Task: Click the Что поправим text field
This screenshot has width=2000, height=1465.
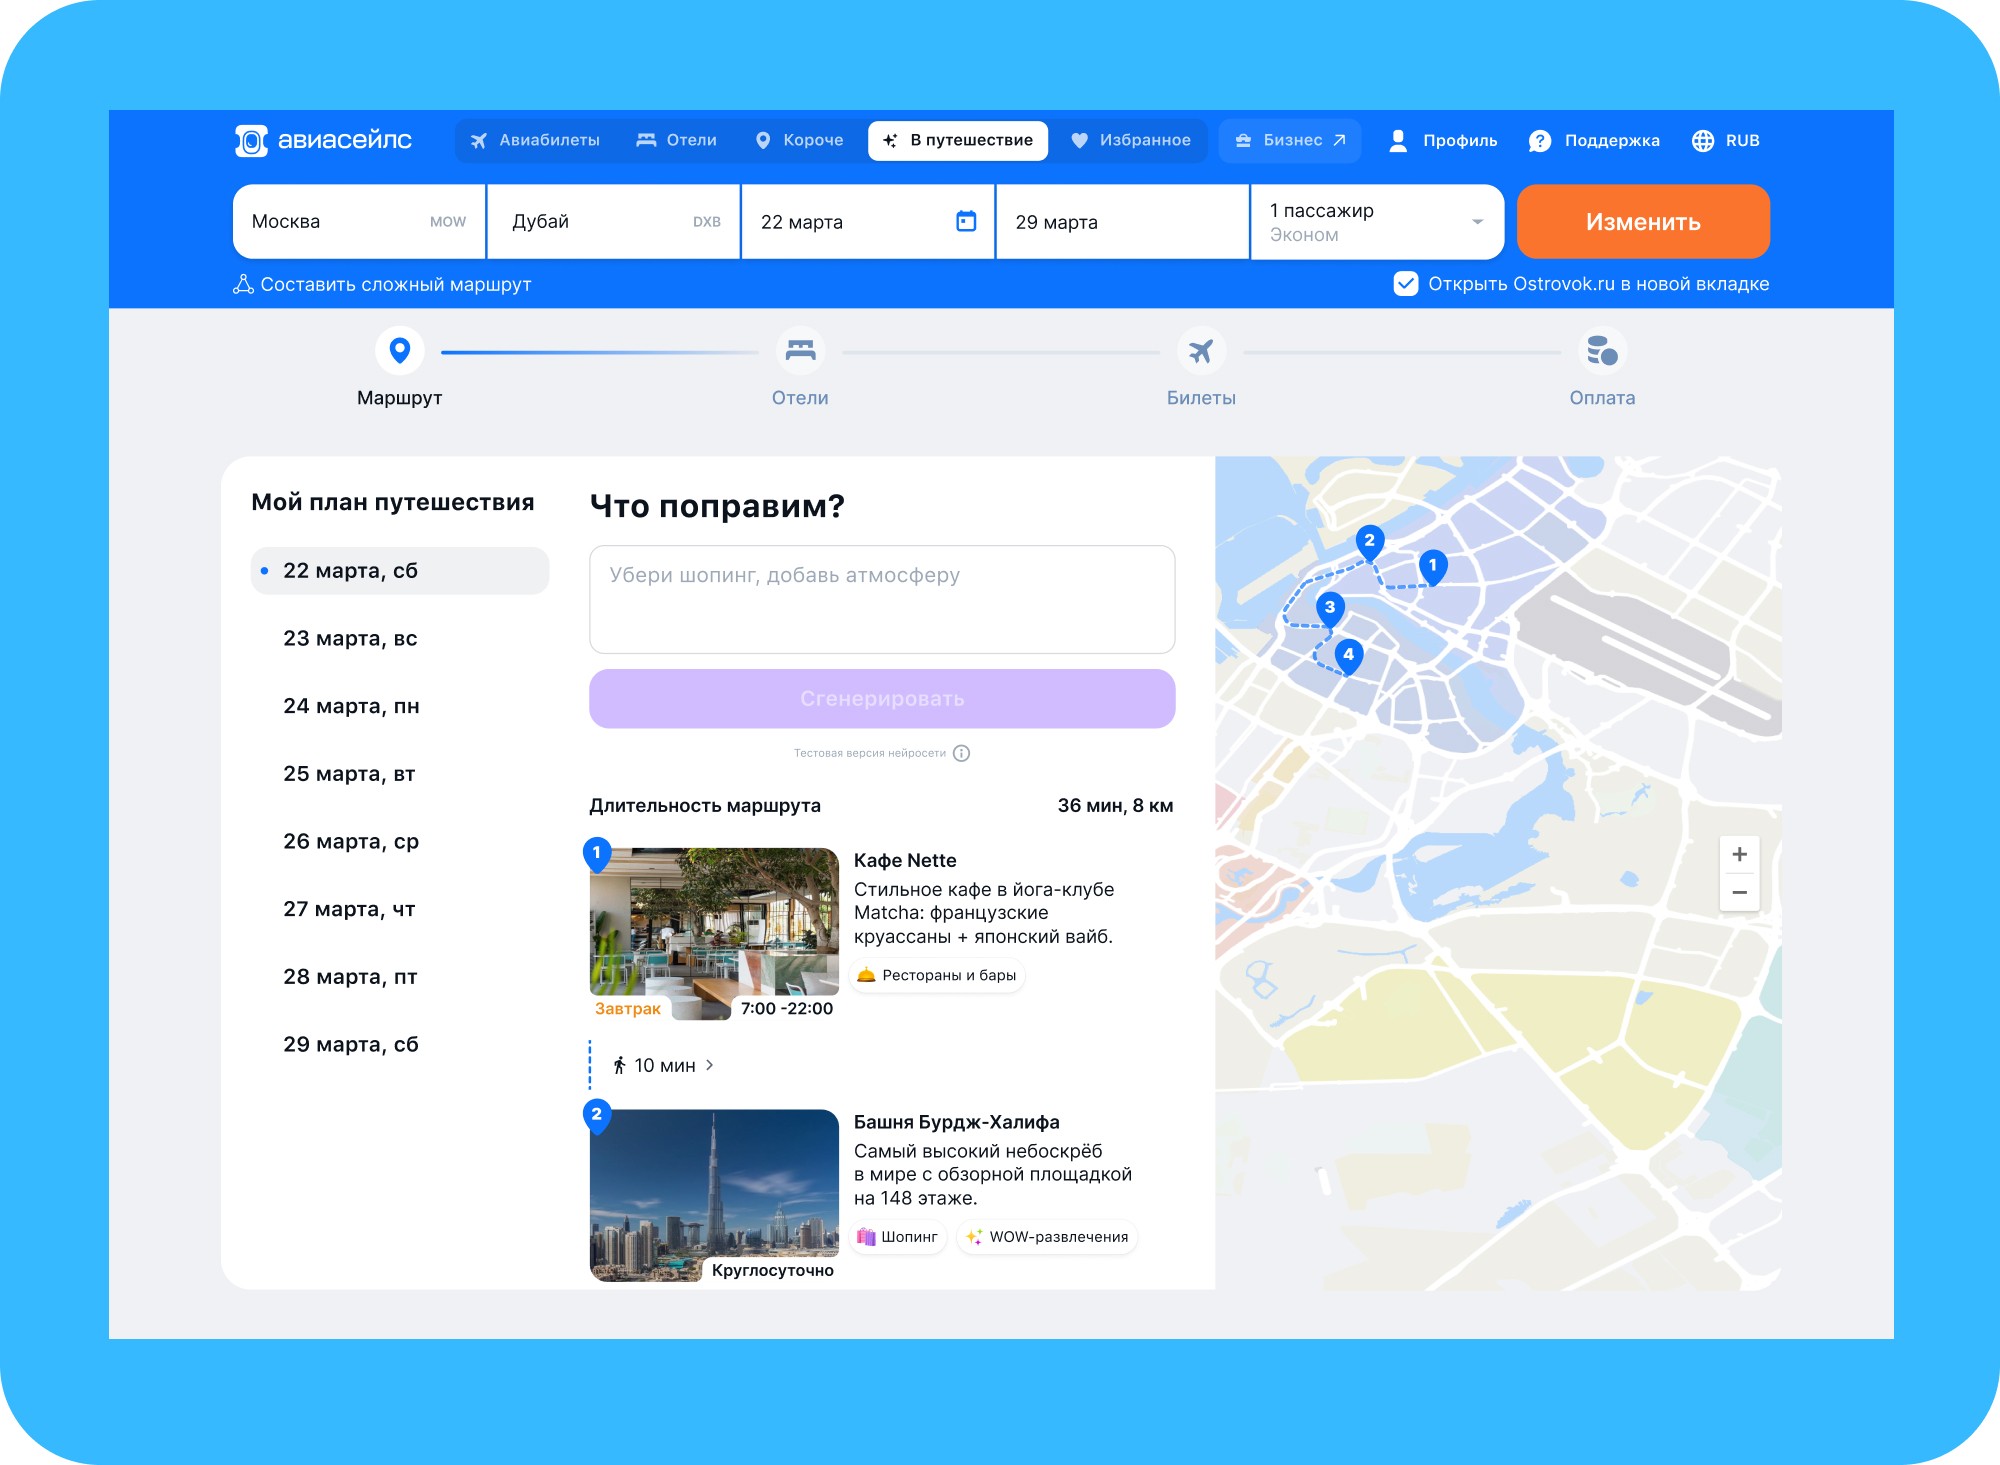Action: [881, 599]
